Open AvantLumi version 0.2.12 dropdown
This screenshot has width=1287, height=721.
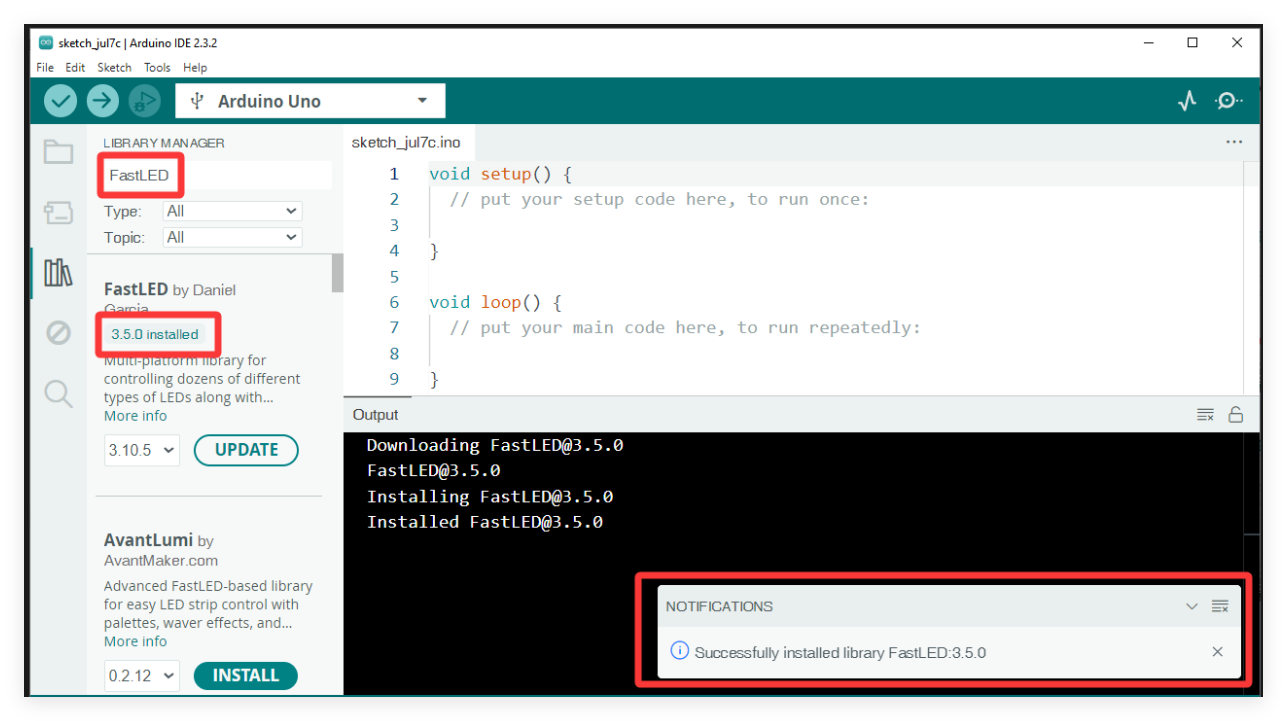point(141,676)
